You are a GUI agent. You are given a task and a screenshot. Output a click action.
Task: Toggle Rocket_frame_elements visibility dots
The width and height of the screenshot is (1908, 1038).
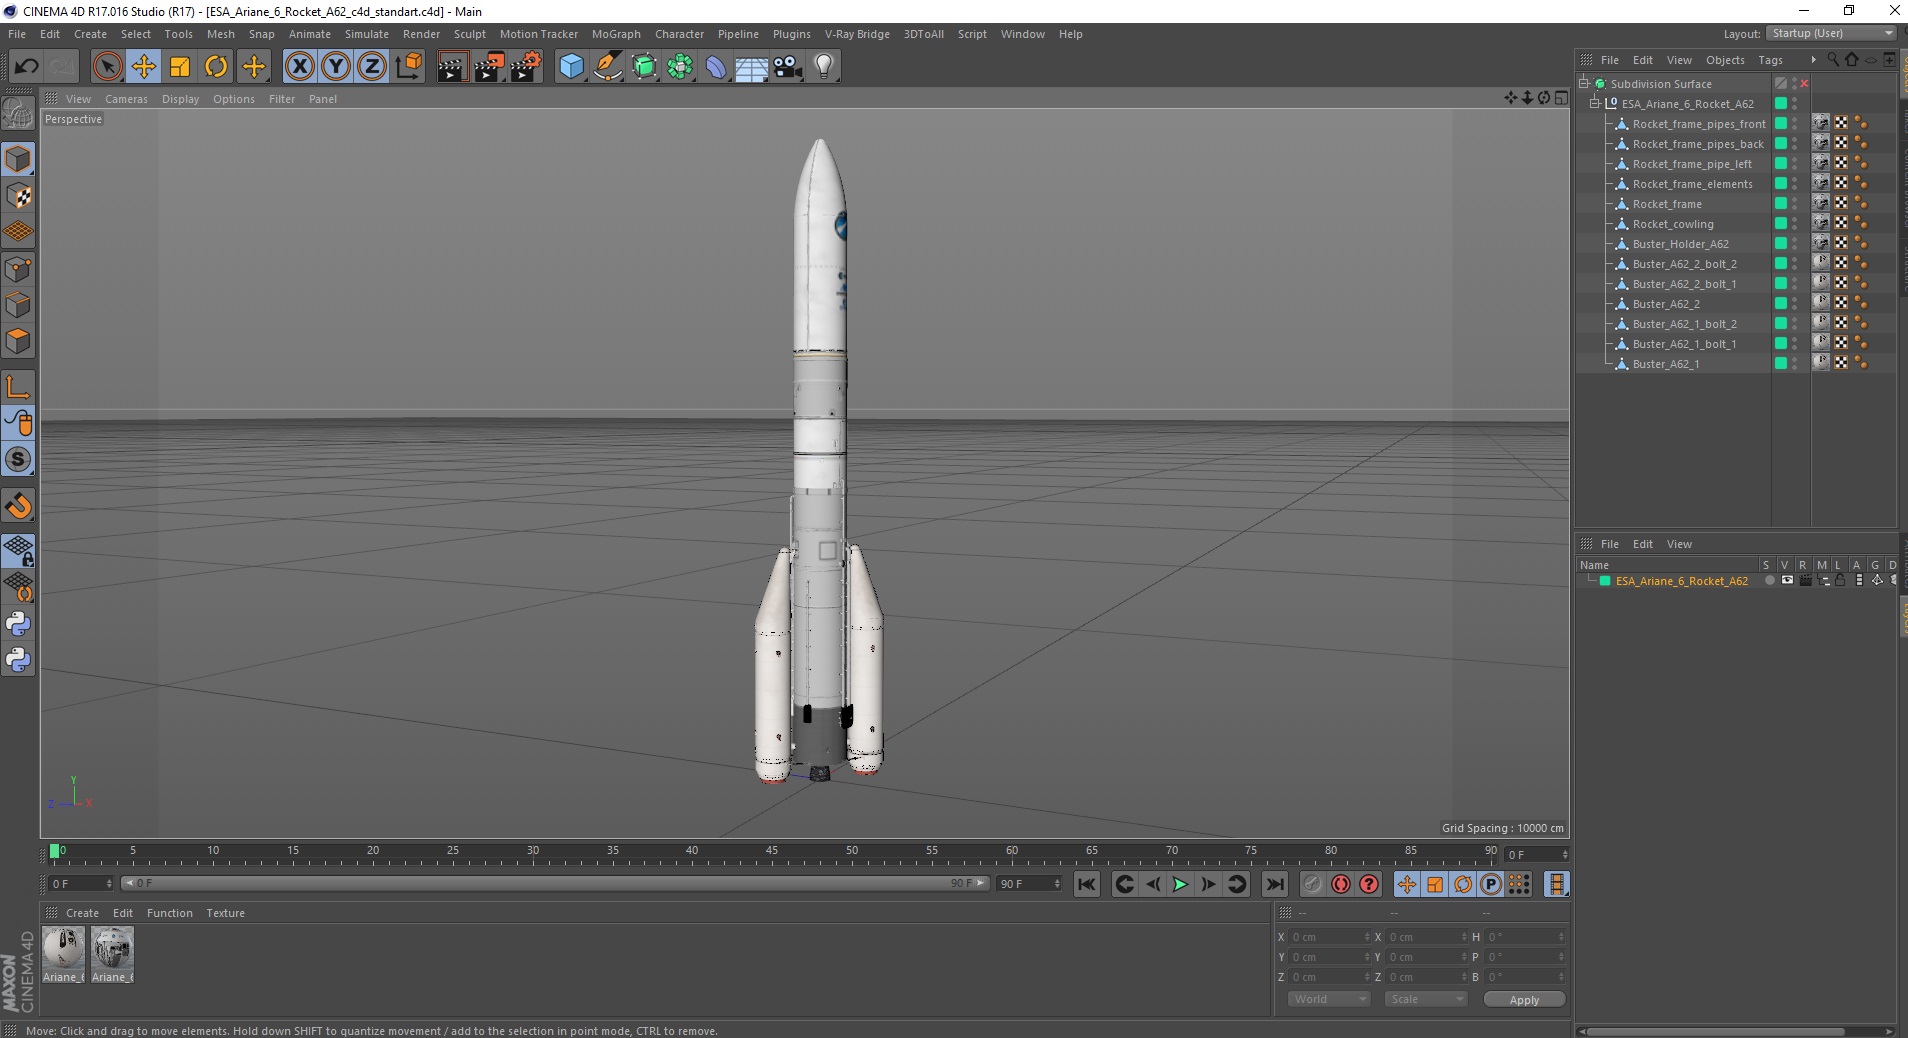click(1795, 184)
